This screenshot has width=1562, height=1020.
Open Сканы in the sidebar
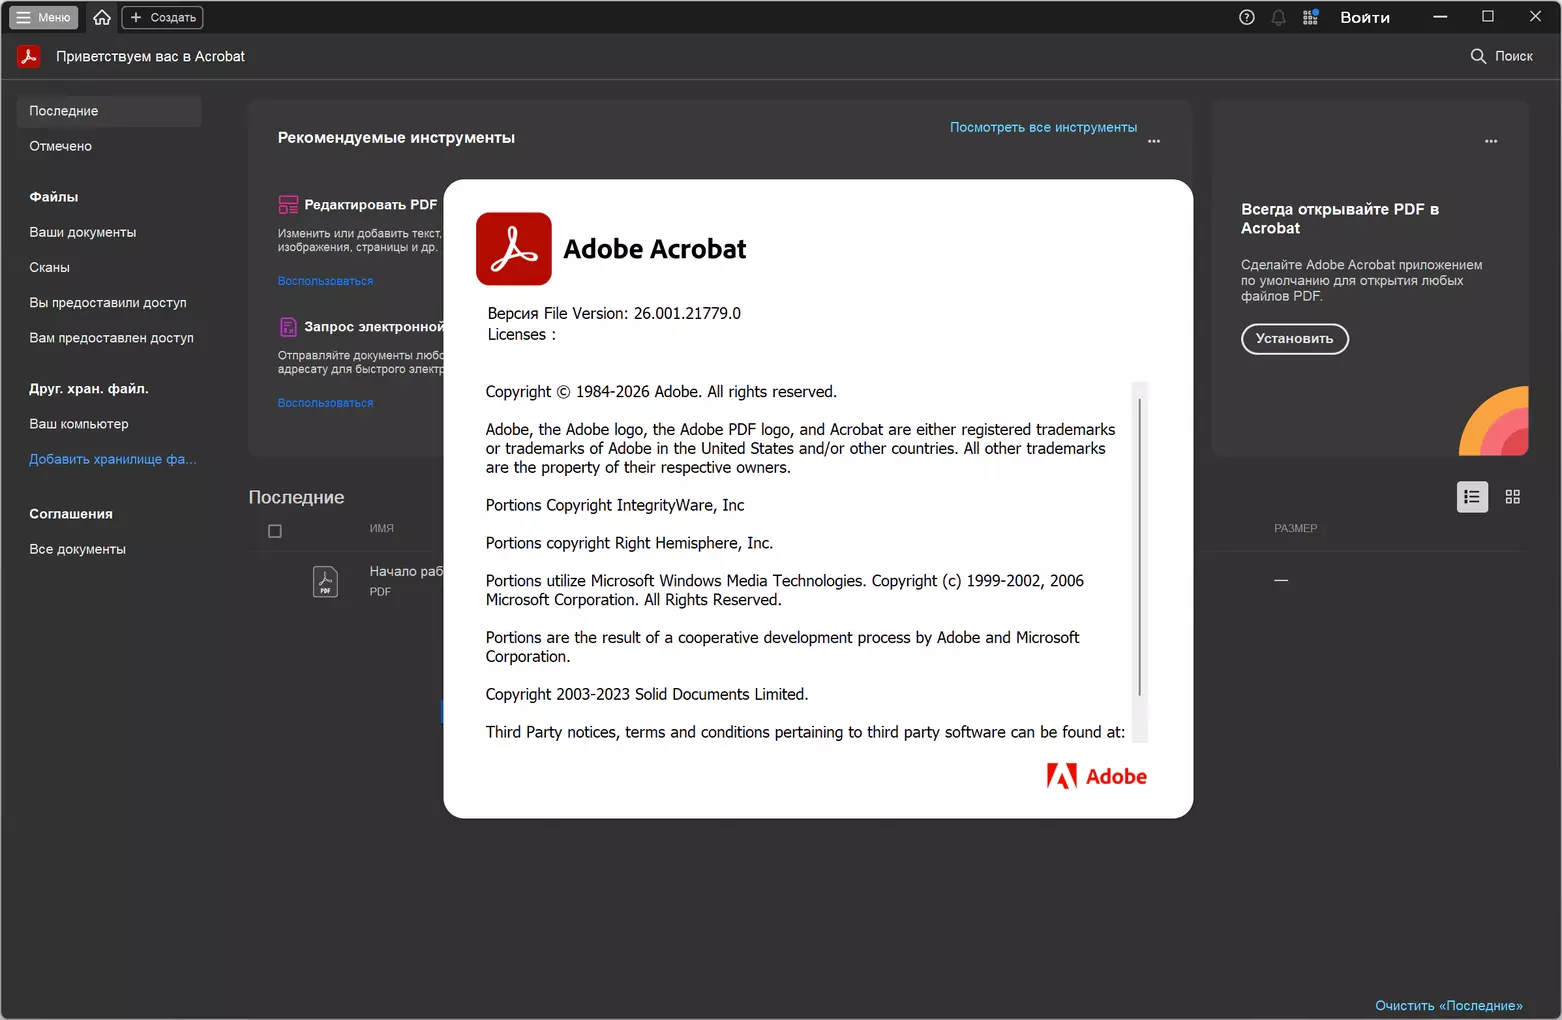(x=50, y=267)
